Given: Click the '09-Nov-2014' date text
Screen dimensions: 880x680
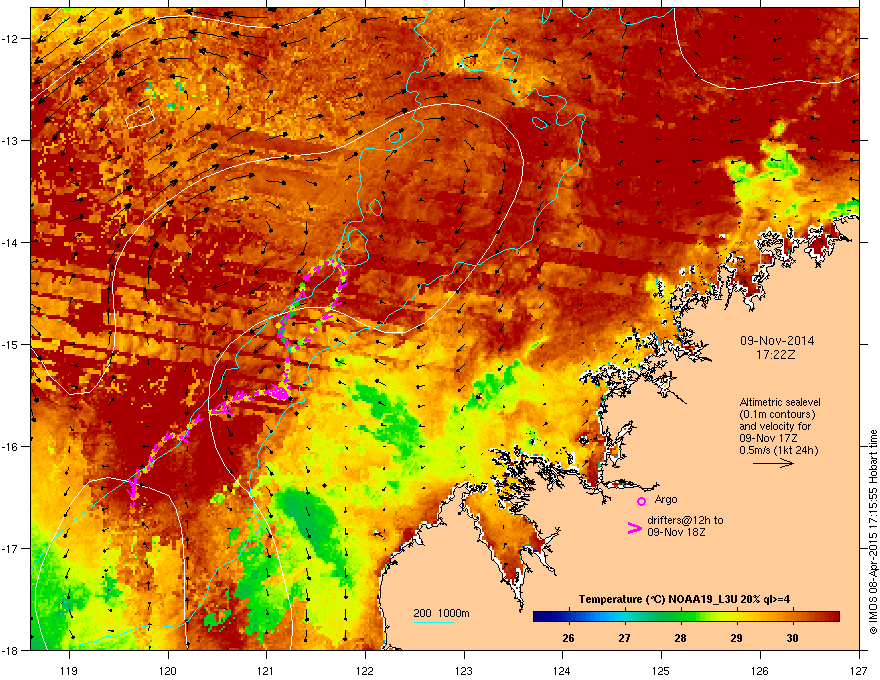Looking at the screenshot, I should pos(777,341).
